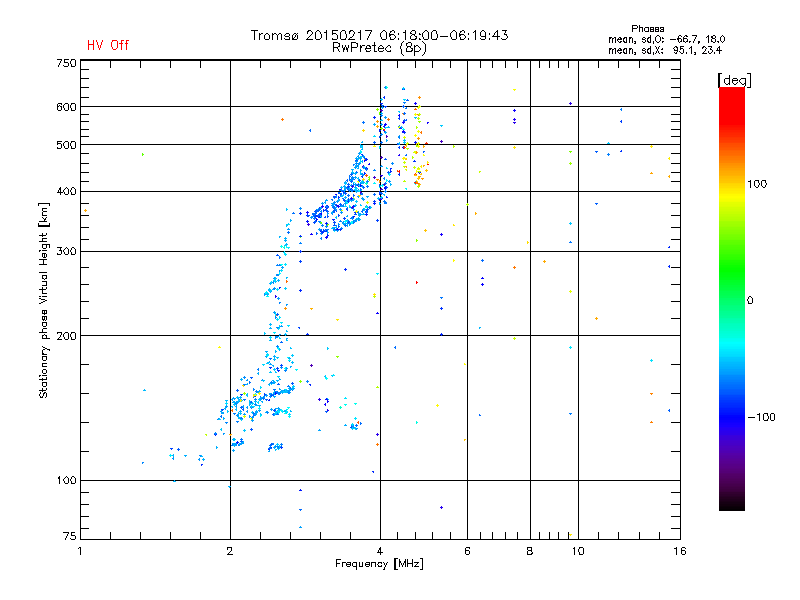800x600 pixels.
Task: Click the '200' y-axis label
Action: click(66, 336)
